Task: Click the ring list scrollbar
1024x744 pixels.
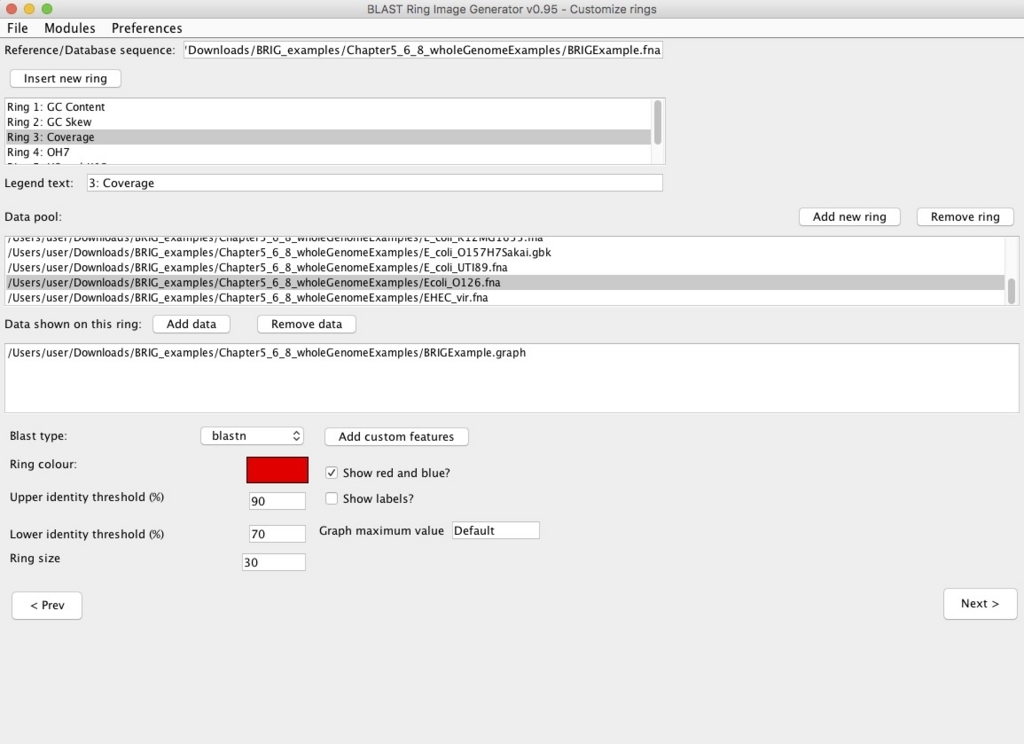Action: click(658, 122)
